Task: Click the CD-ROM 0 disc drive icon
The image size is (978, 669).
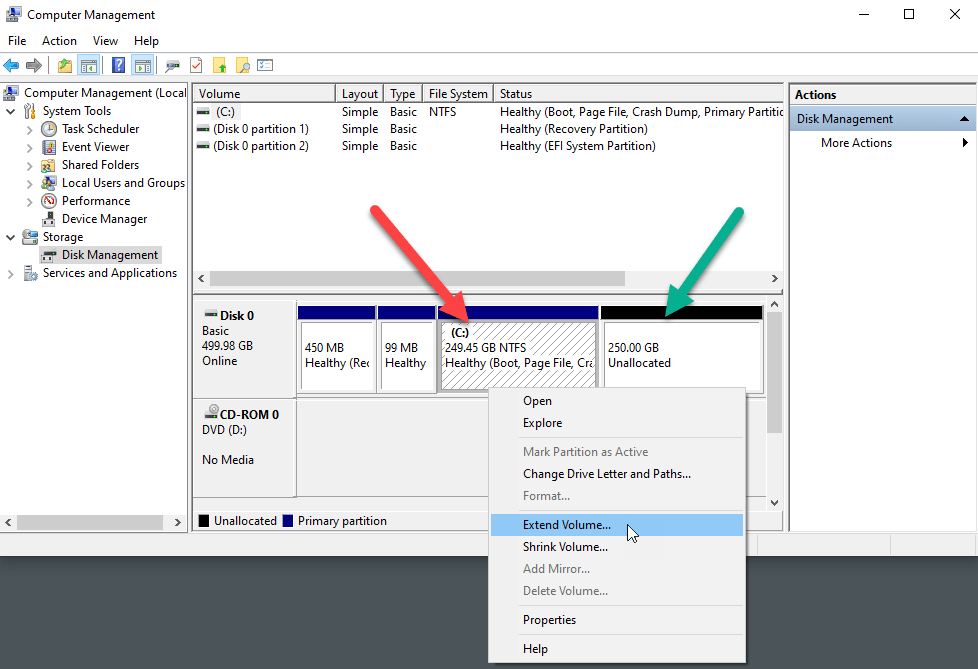Action: (212, 414)
